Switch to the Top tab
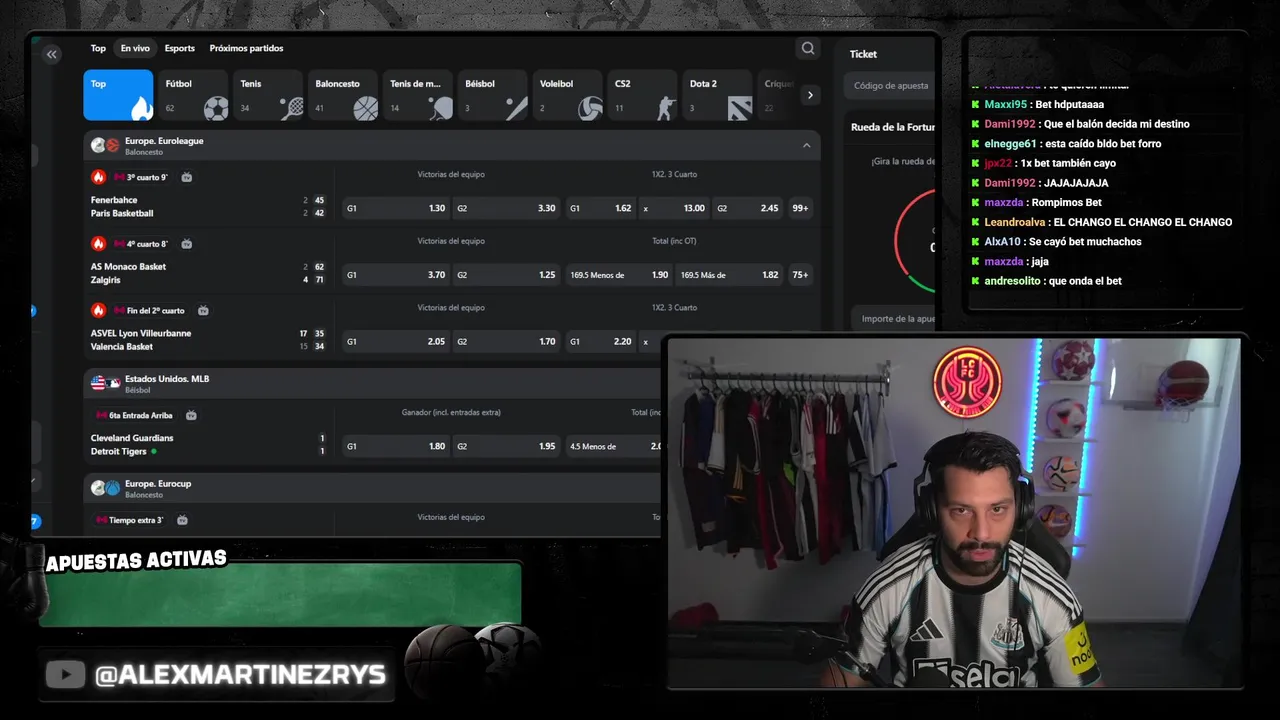 (x=98, y=48)
